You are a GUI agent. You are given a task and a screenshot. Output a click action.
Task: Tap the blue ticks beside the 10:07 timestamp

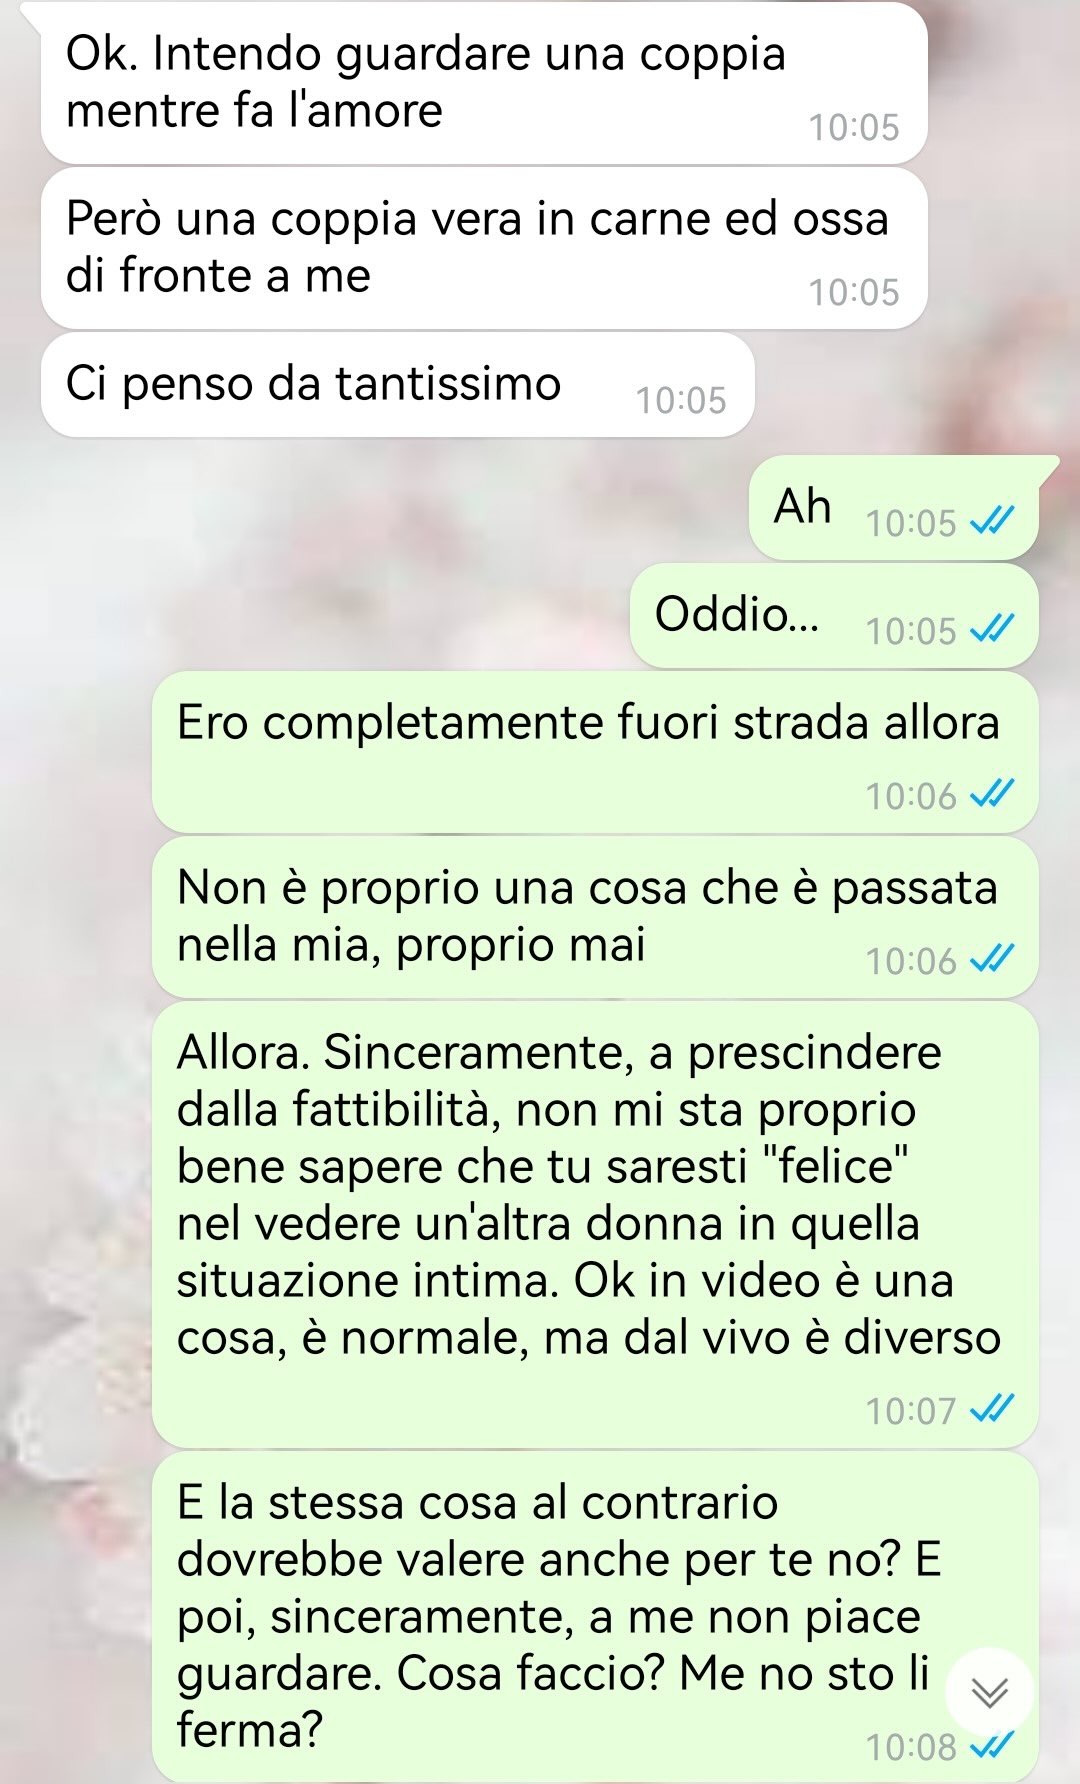(x=993, y=1410)
